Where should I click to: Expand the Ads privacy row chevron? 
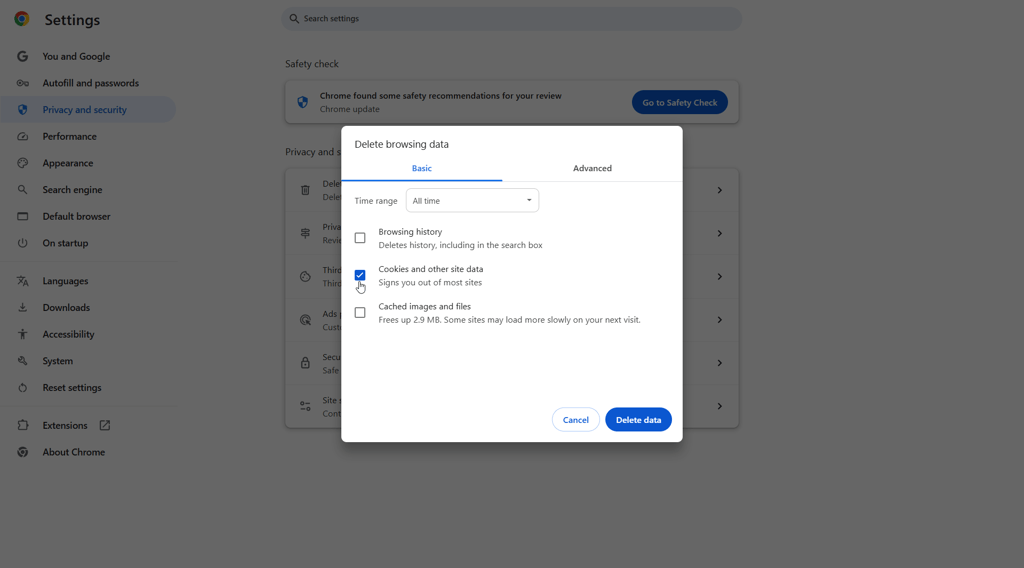coord(720,320)
